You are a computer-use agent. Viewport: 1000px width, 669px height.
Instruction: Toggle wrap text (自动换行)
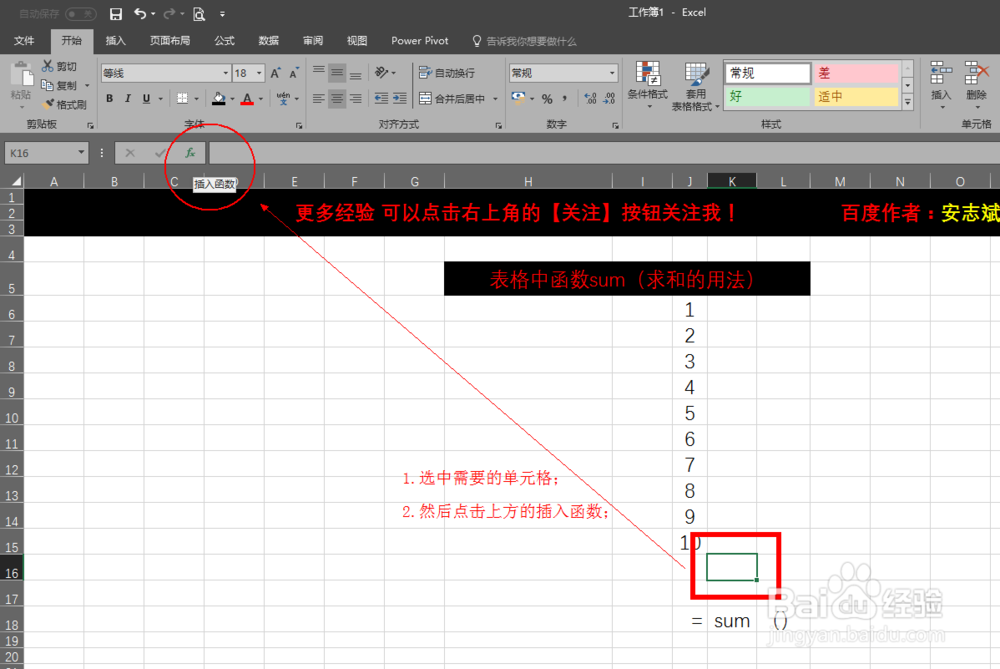point(446,73)
